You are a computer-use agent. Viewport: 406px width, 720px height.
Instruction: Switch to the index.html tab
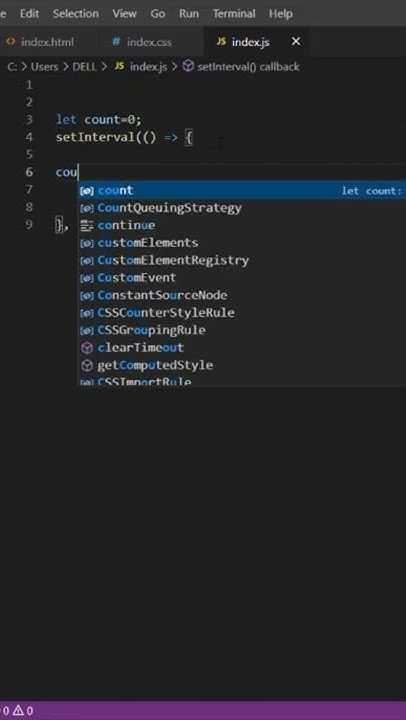(x=46, y=42)
